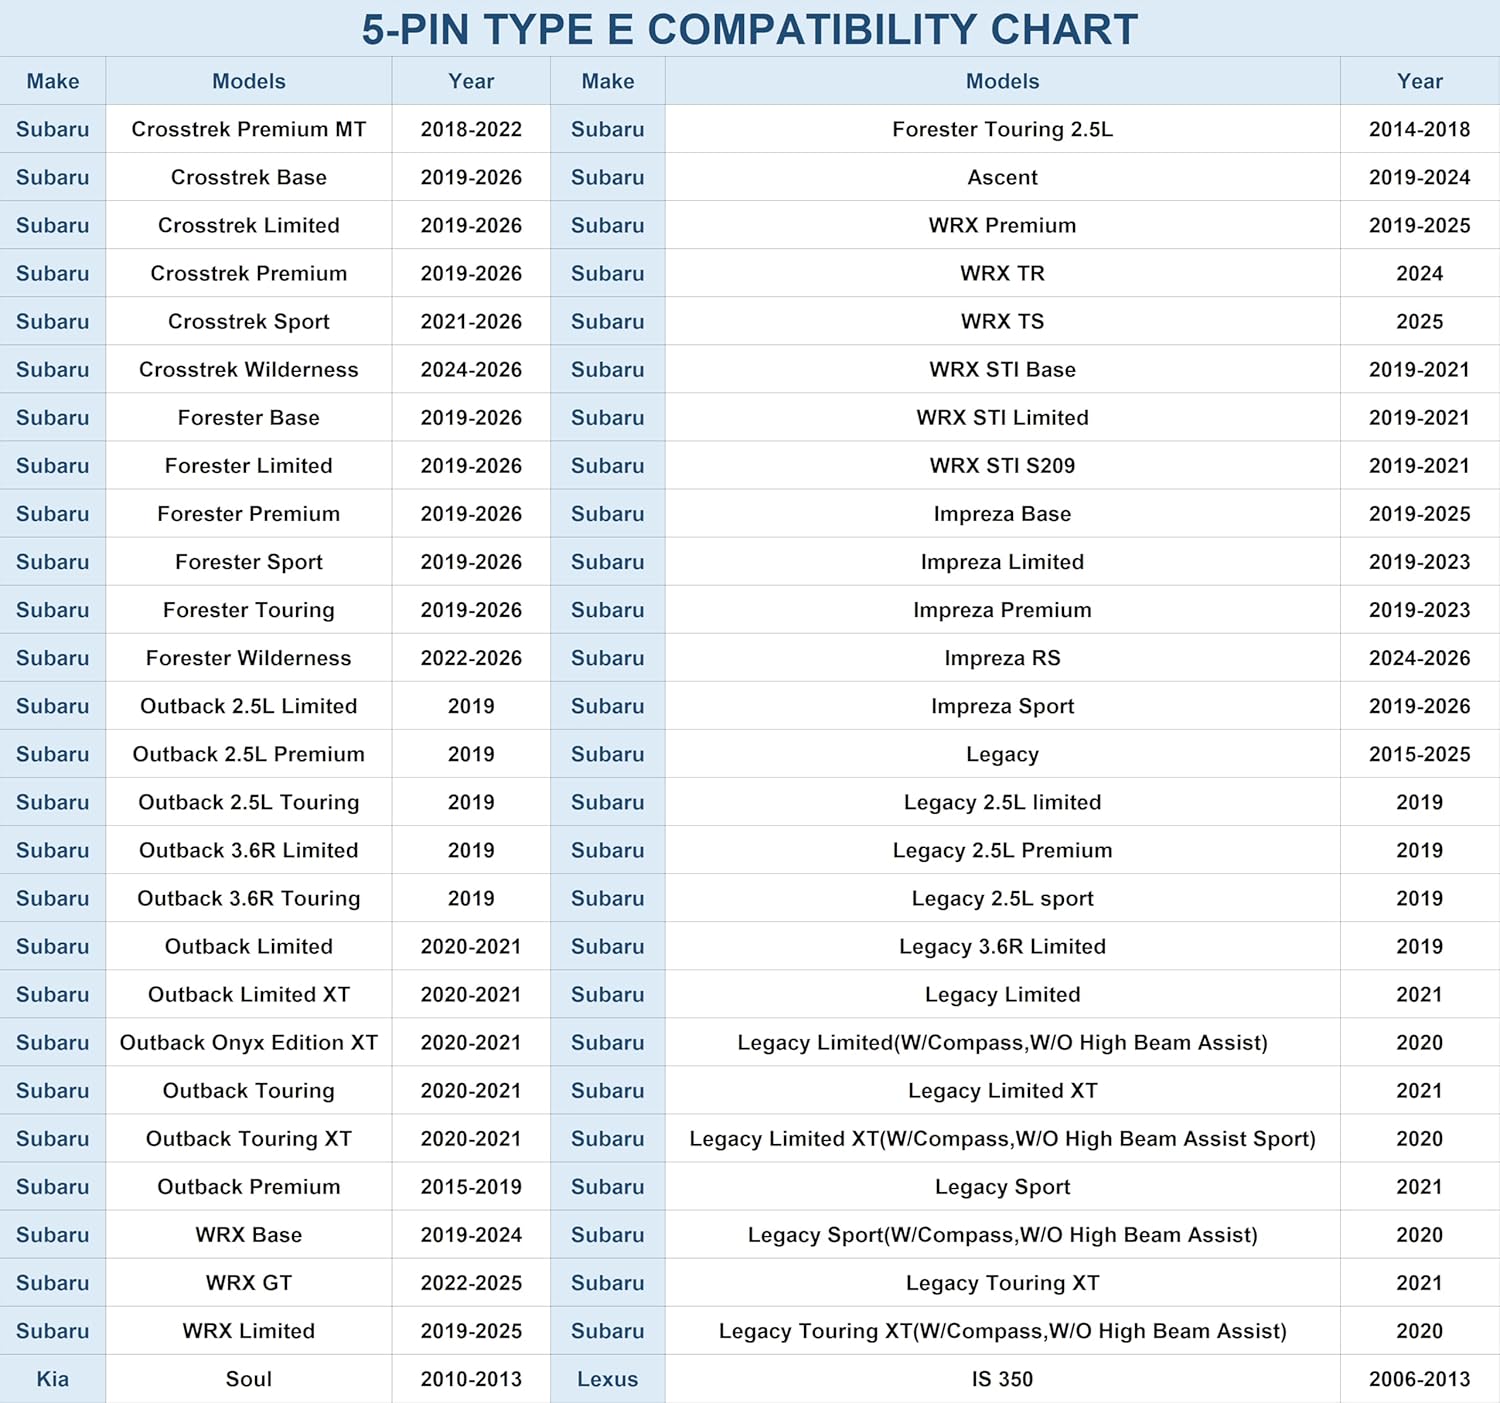The width and height of the screenshot is (1500, 1403).
Task: Select the "Impreza RS" model cell
Action: [1003, 658]
